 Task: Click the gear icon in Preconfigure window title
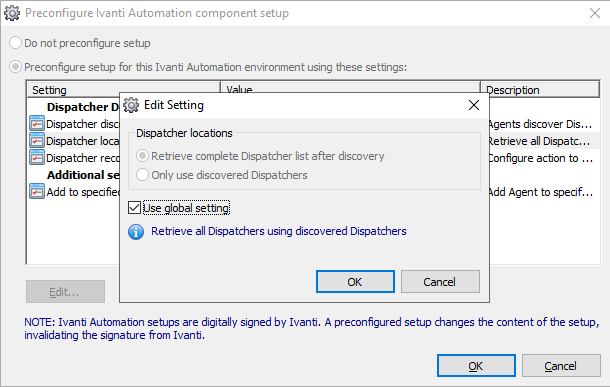(x=12, y=13)
